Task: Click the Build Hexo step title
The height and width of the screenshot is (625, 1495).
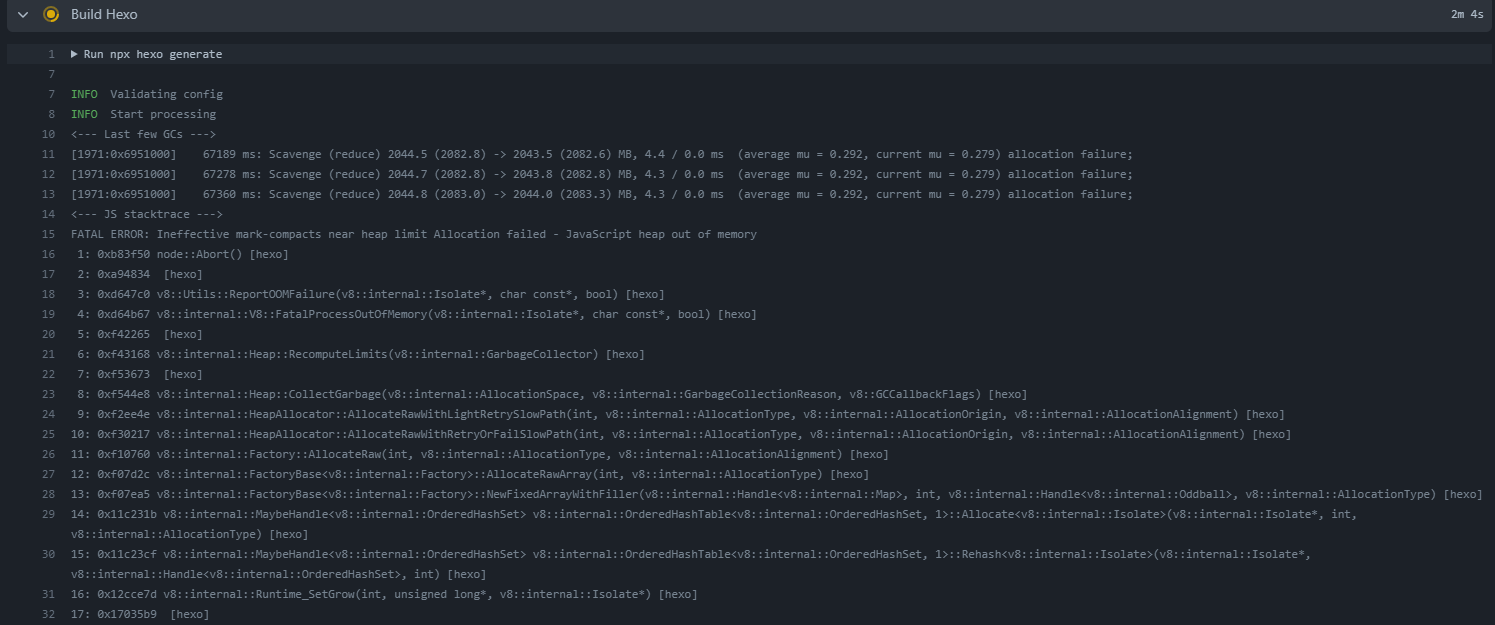Action: click(104, 14)
